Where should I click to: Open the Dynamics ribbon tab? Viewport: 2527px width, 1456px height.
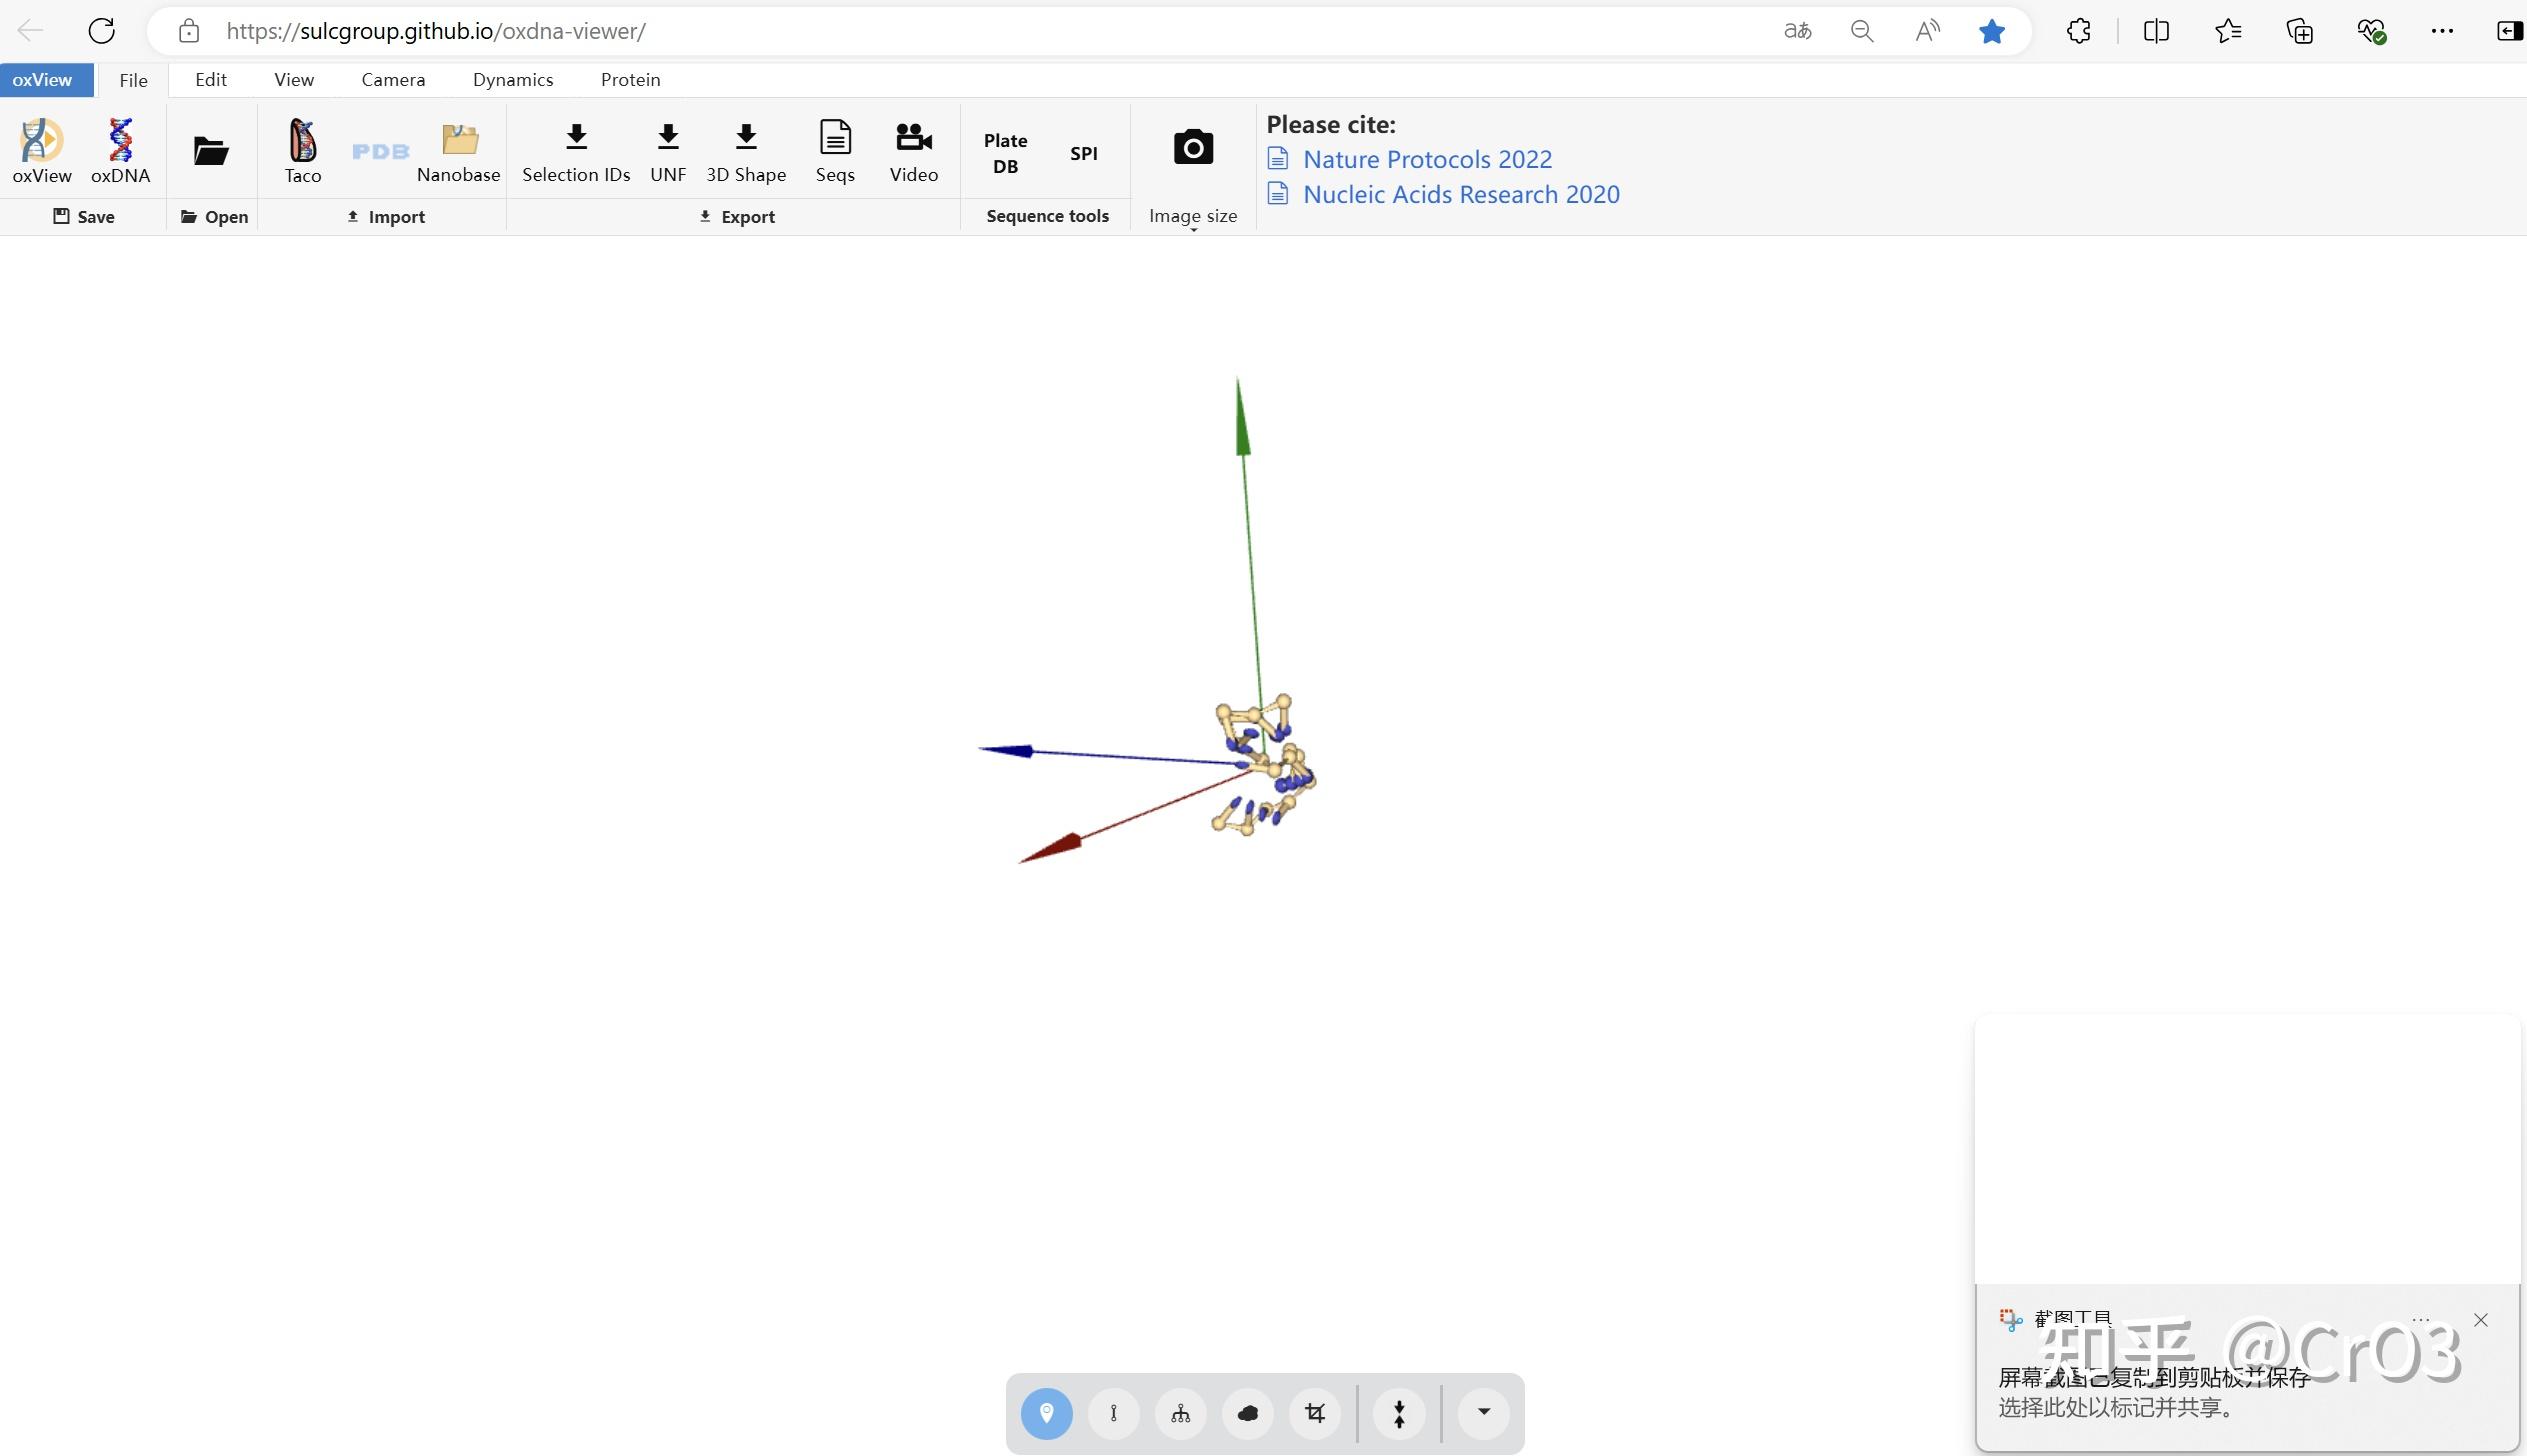tap(512, 80)
